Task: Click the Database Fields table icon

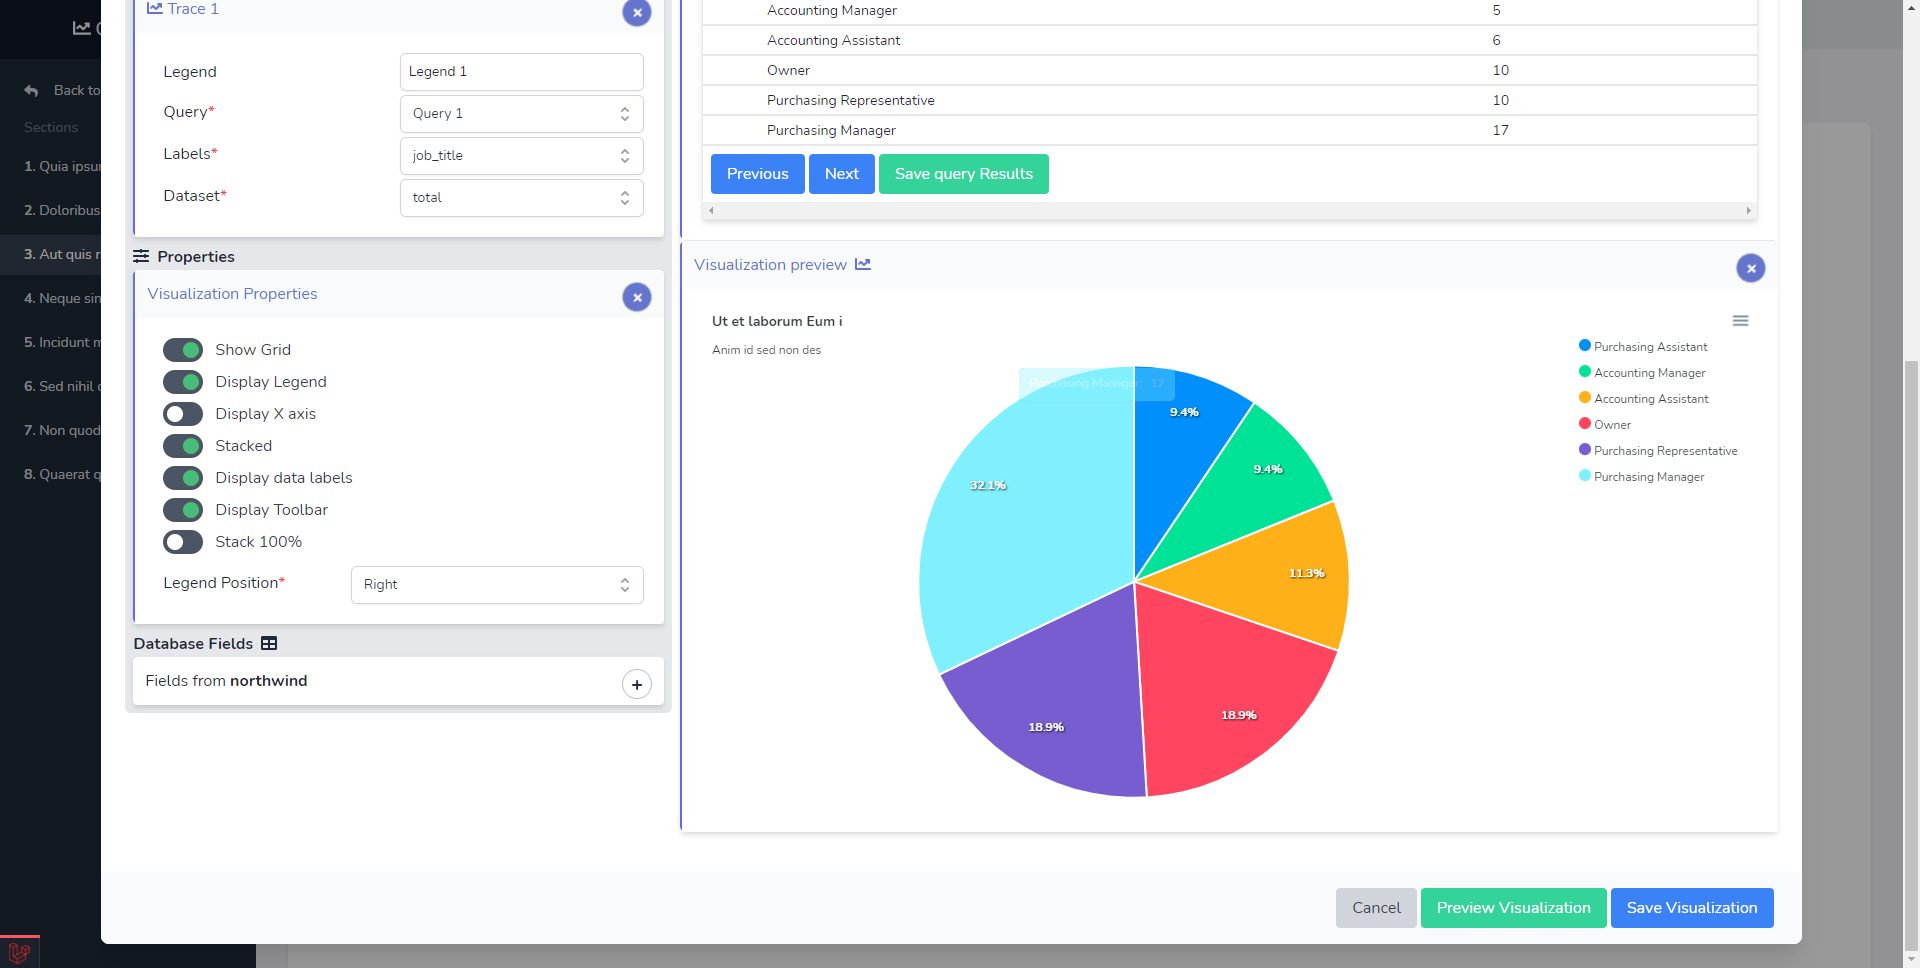Action: click(x=269, y=644)
